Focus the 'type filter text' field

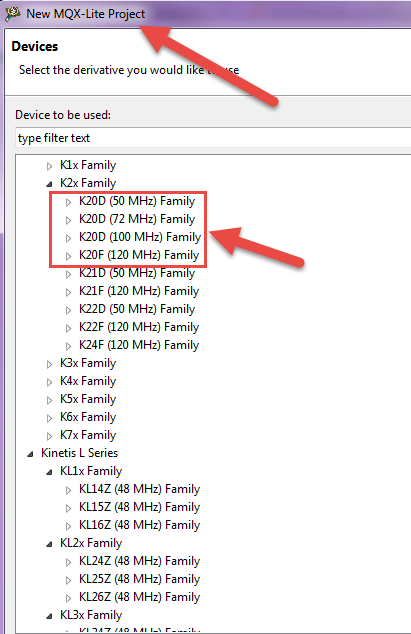pyautogui.click(x=213, y=138)
